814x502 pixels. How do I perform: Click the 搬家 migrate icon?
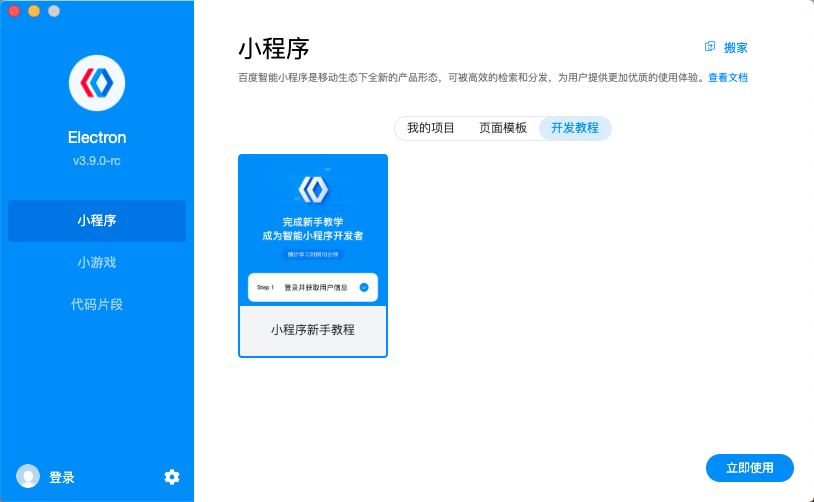[710, 47]
